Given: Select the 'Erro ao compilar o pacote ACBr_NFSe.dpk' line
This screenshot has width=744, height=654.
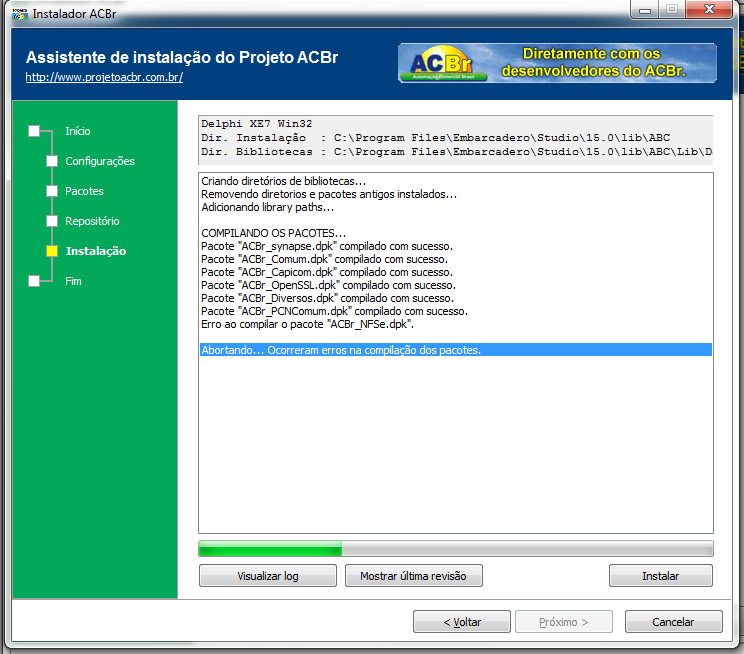Looking at the screenshot, I should click(x=307, y=324).
